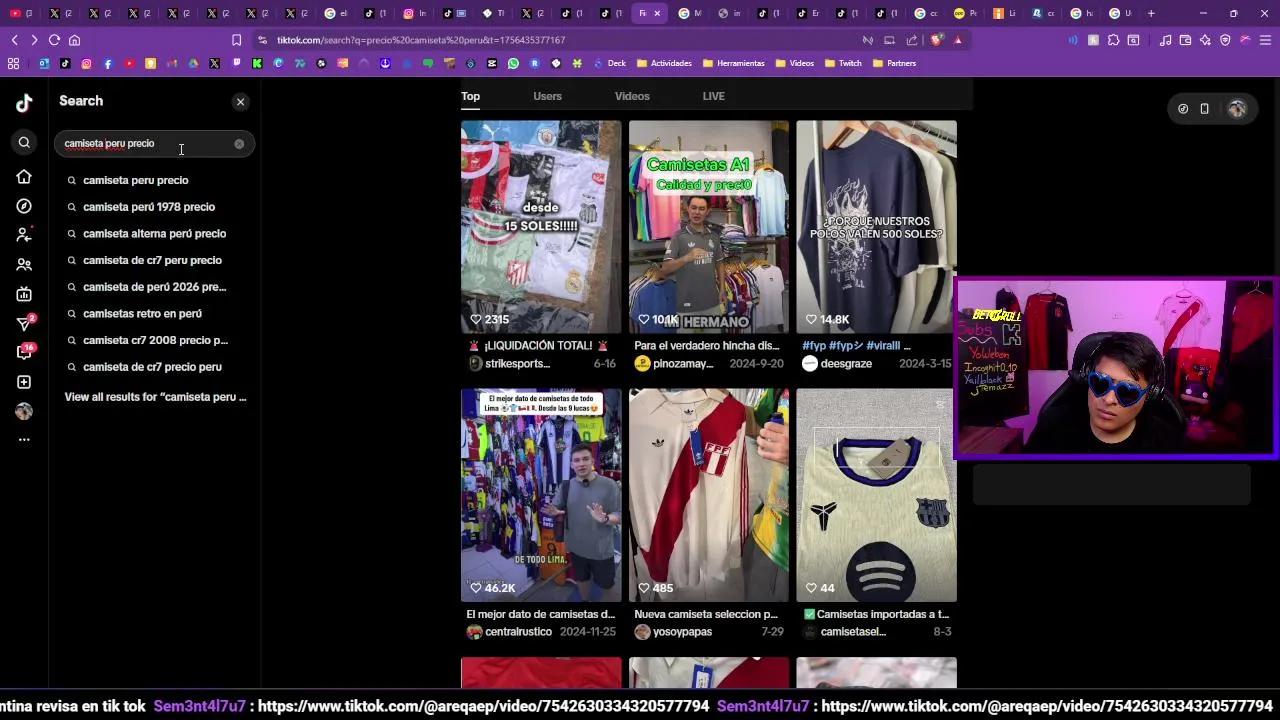Open the Barcelona Spotify jersey video thumbnail
Image resolution: width=1280 pixels, height=720 pixels.
pyautogui.click(x=876, y=495)
